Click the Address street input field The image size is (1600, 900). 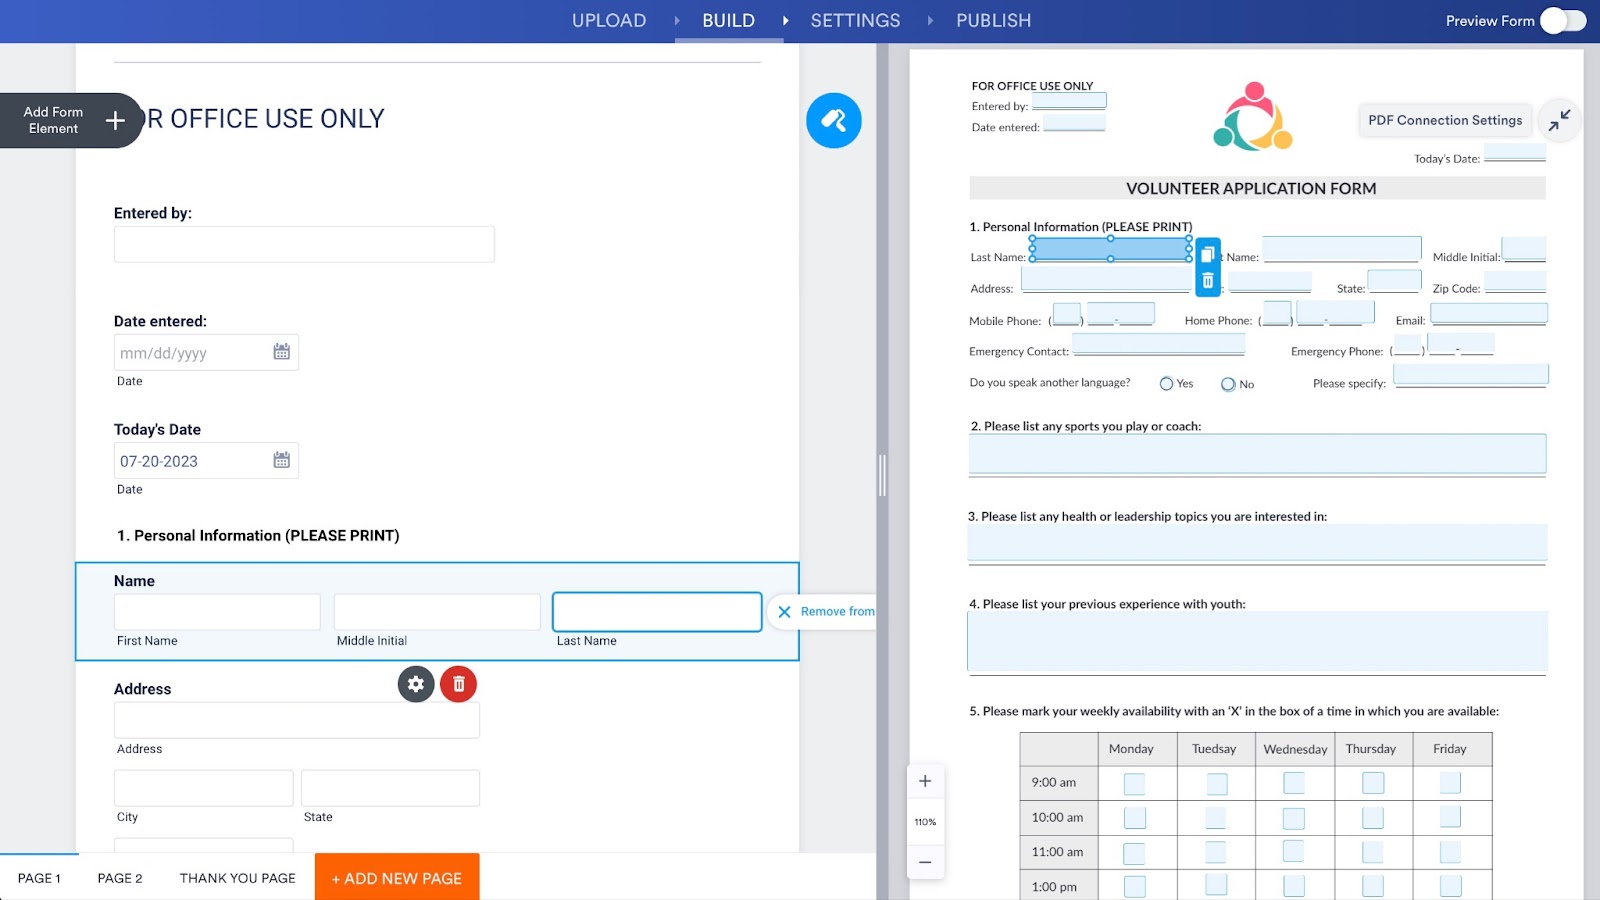297,720
